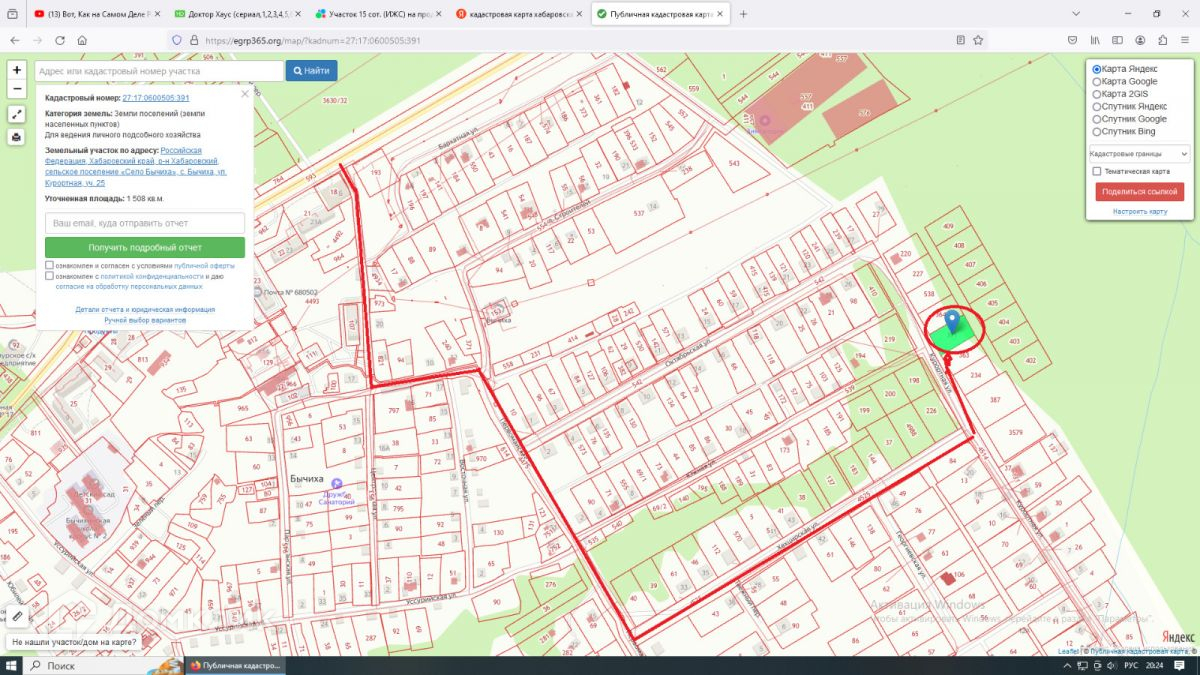1200x675 pixels.
Task: Reload the page in browser
Action: pos(60,41)
